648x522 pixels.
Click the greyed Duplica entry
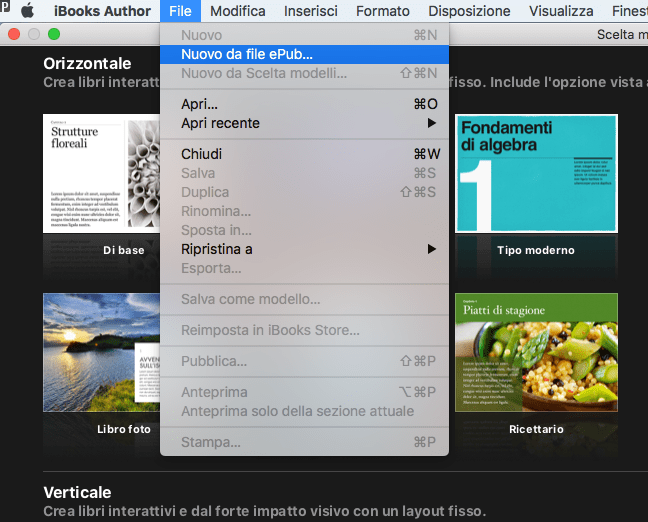point(304,192)
